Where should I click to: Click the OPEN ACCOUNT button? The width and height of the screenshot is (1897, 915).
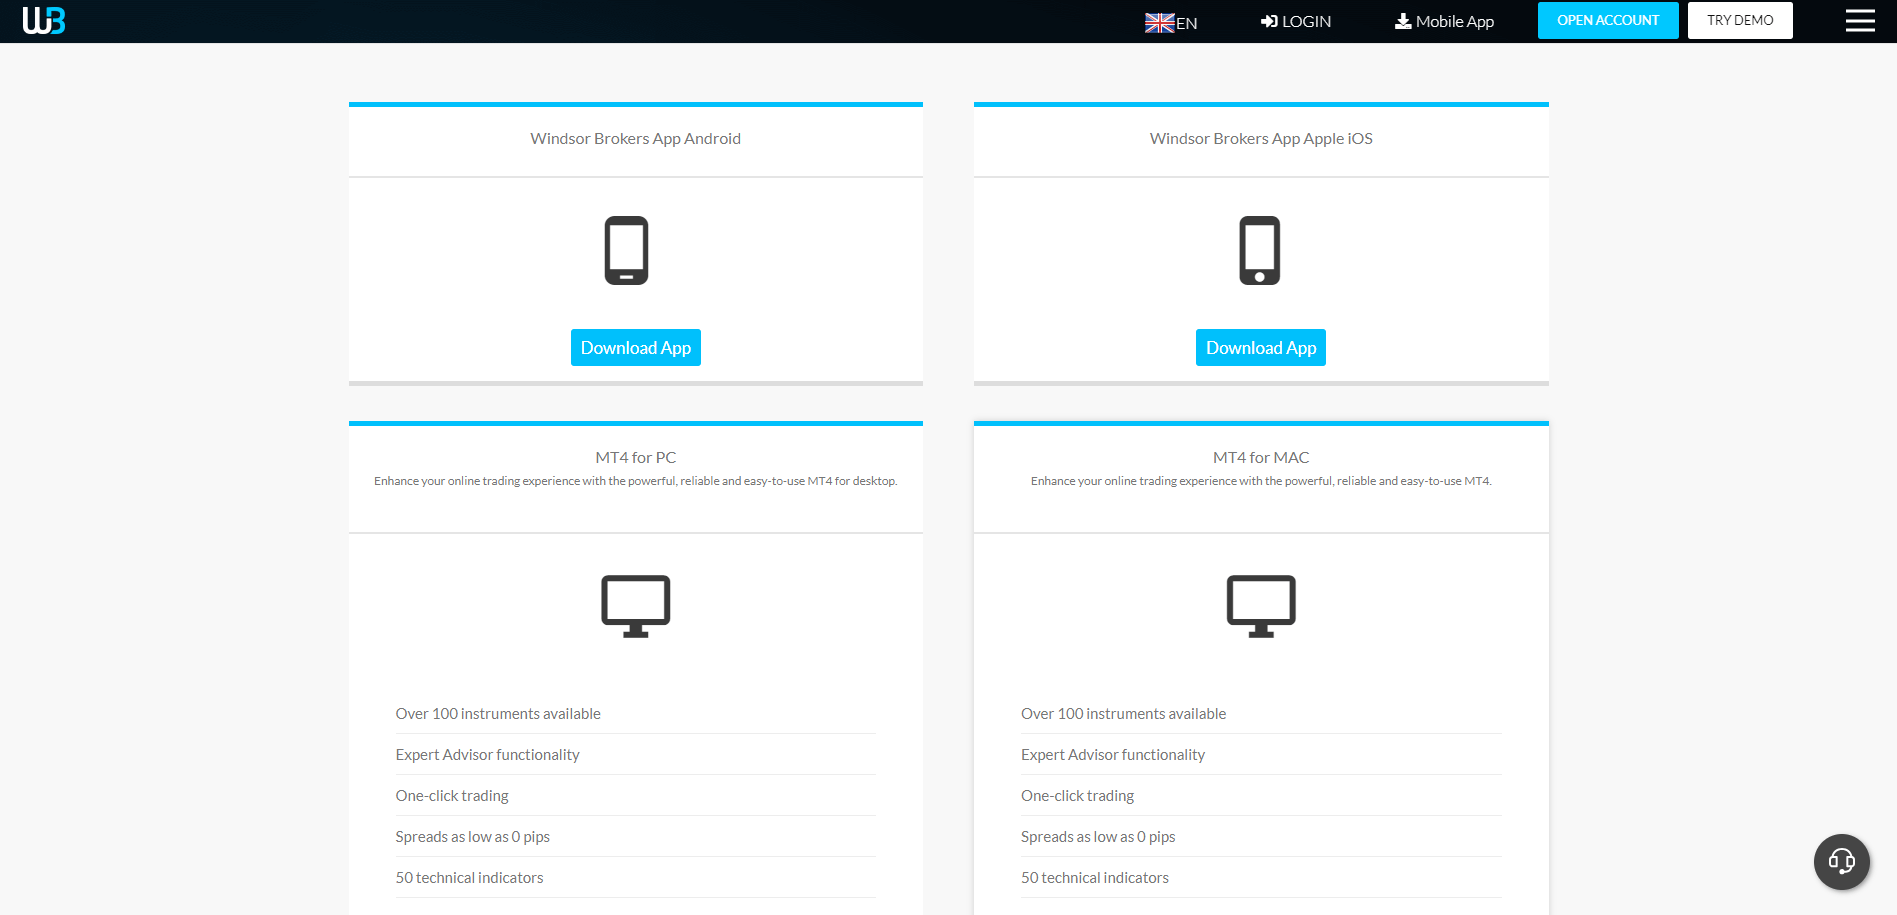click(x=1608, y=20)
